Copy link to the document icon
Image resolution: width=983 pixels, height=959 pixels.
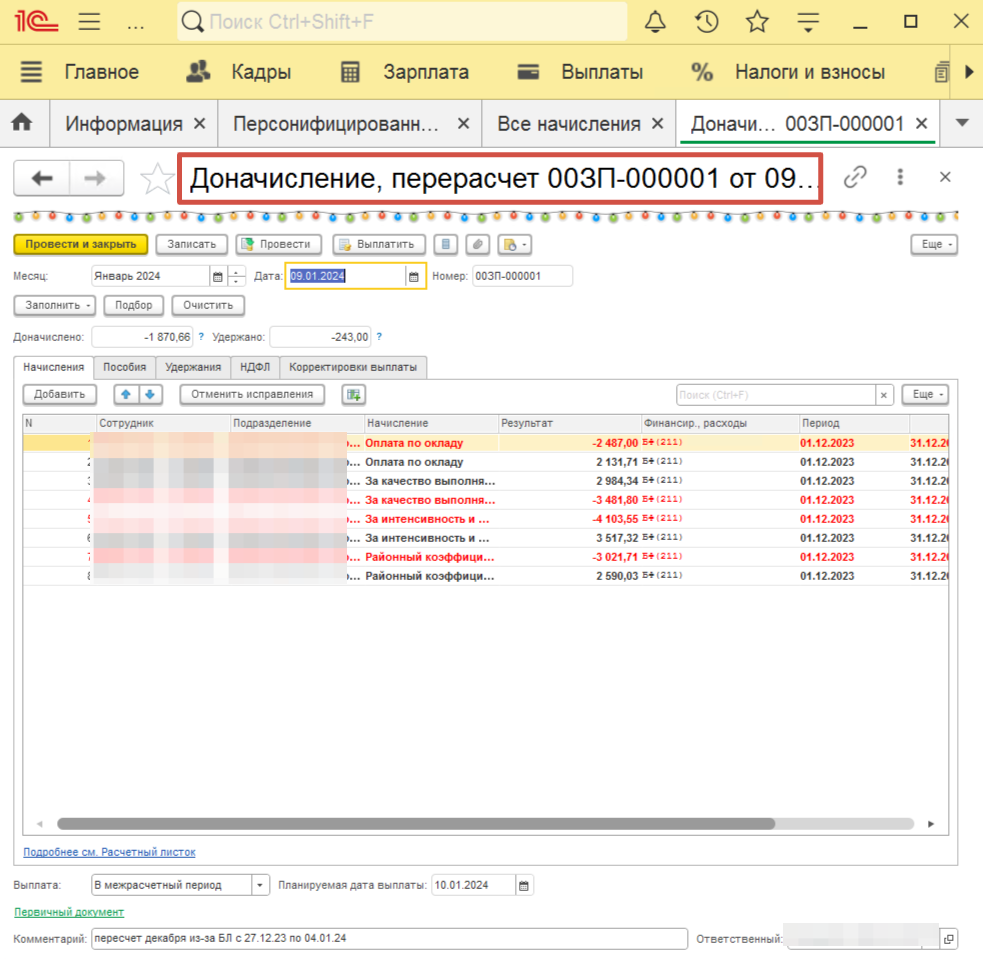[x=854, y=177]
